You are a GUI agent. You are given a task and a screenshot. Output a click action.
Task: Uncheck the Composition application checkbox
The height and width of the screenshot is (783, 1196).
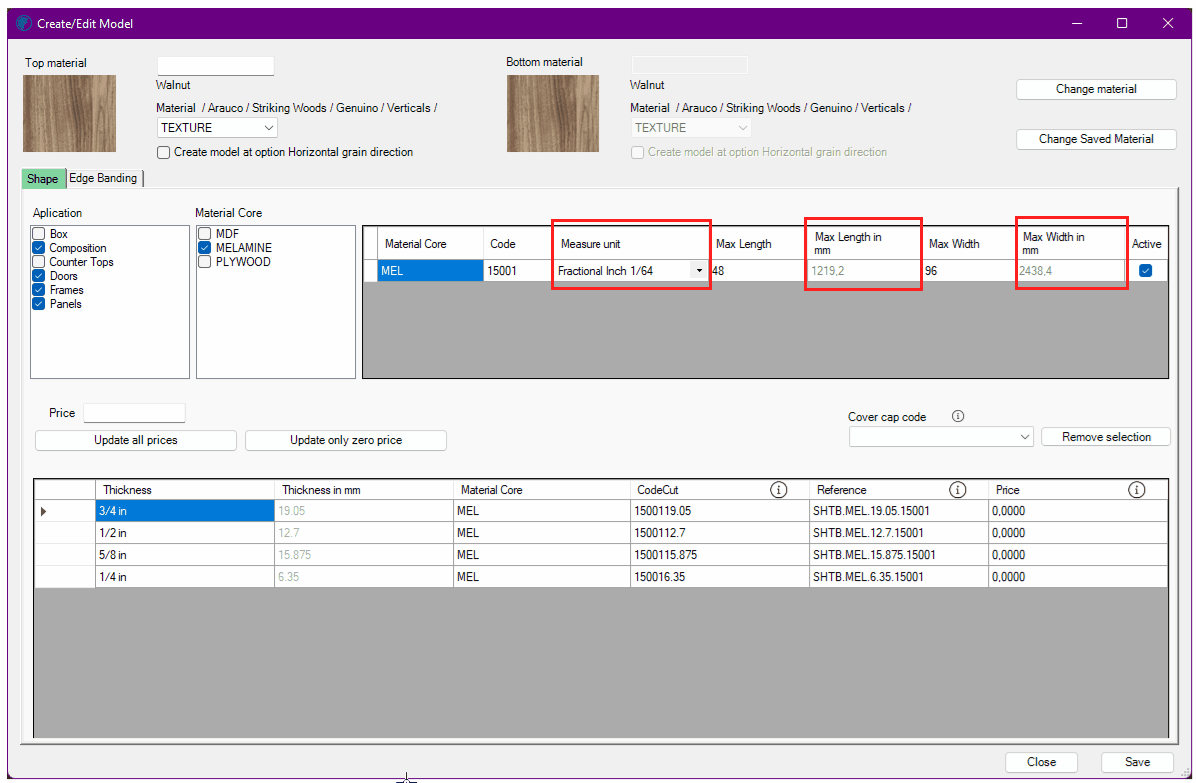click(39, 248)
